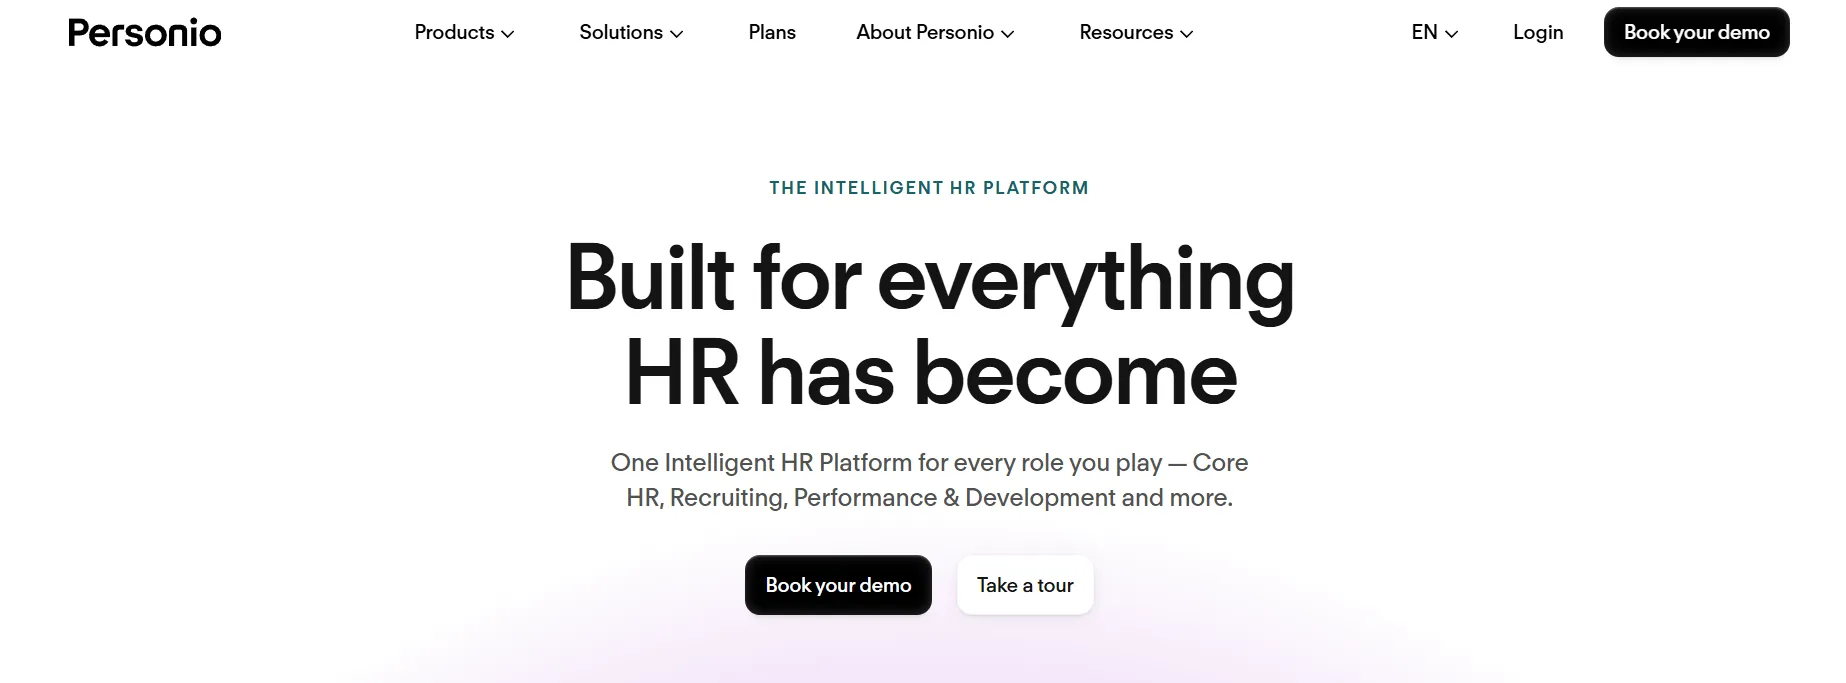Go to the Login link
The height and width of the screenshot is (683, 1846).
[1538, 33]
